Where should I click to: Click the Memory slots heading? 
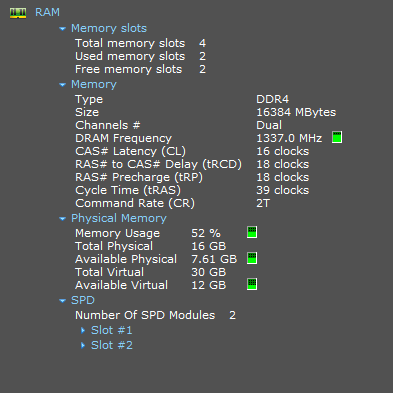pos(109,28)
